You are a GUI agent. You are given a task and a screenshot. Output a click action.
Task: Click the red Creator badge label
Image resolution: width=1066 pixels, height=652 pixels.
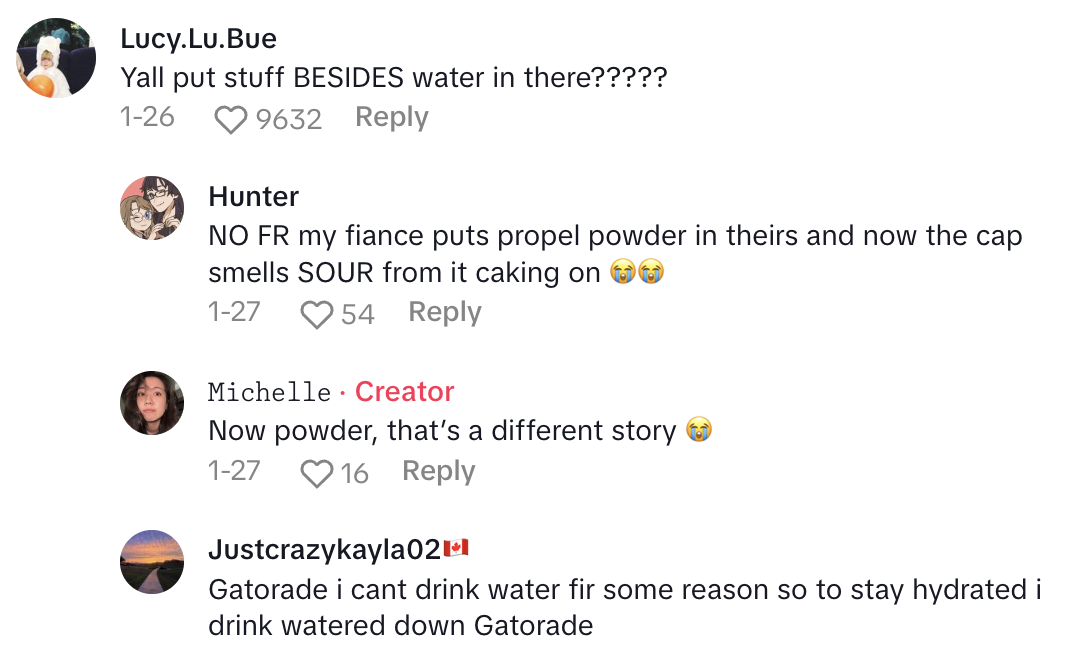(x=404, y=392)
